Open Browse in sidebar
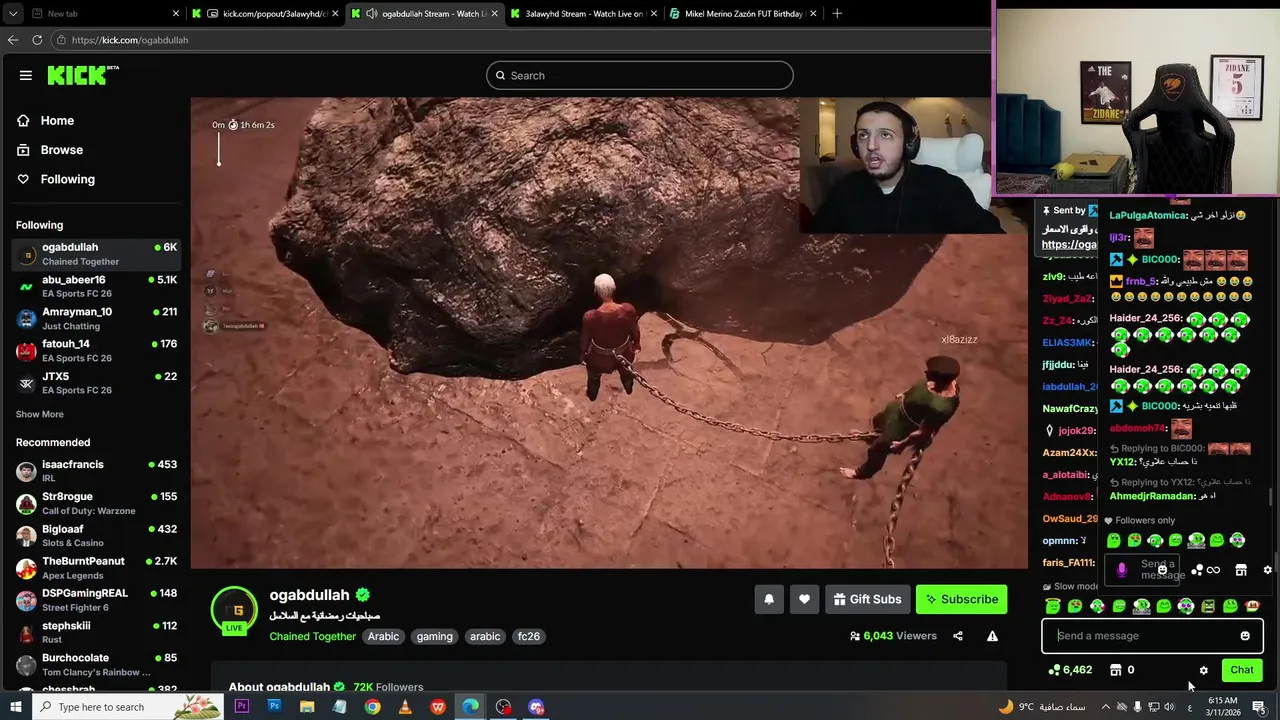This screenshot has width=1280, height=720. point(61,150)
